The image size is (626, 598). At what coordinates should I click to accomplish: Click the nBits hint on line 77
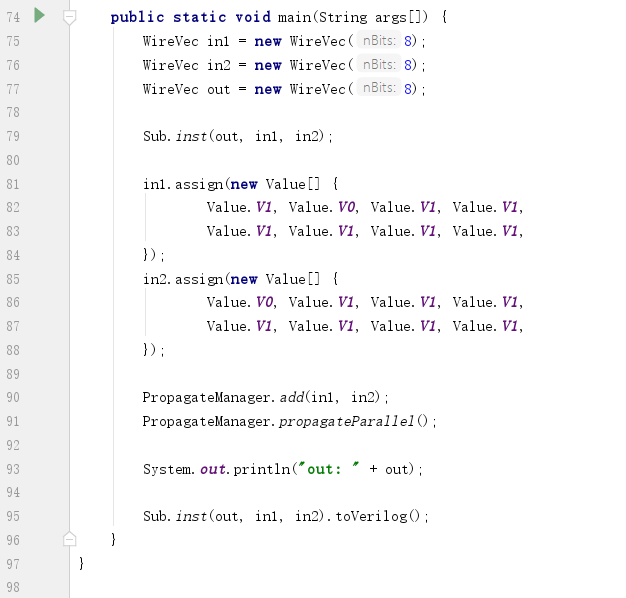(x=379, y=88)
